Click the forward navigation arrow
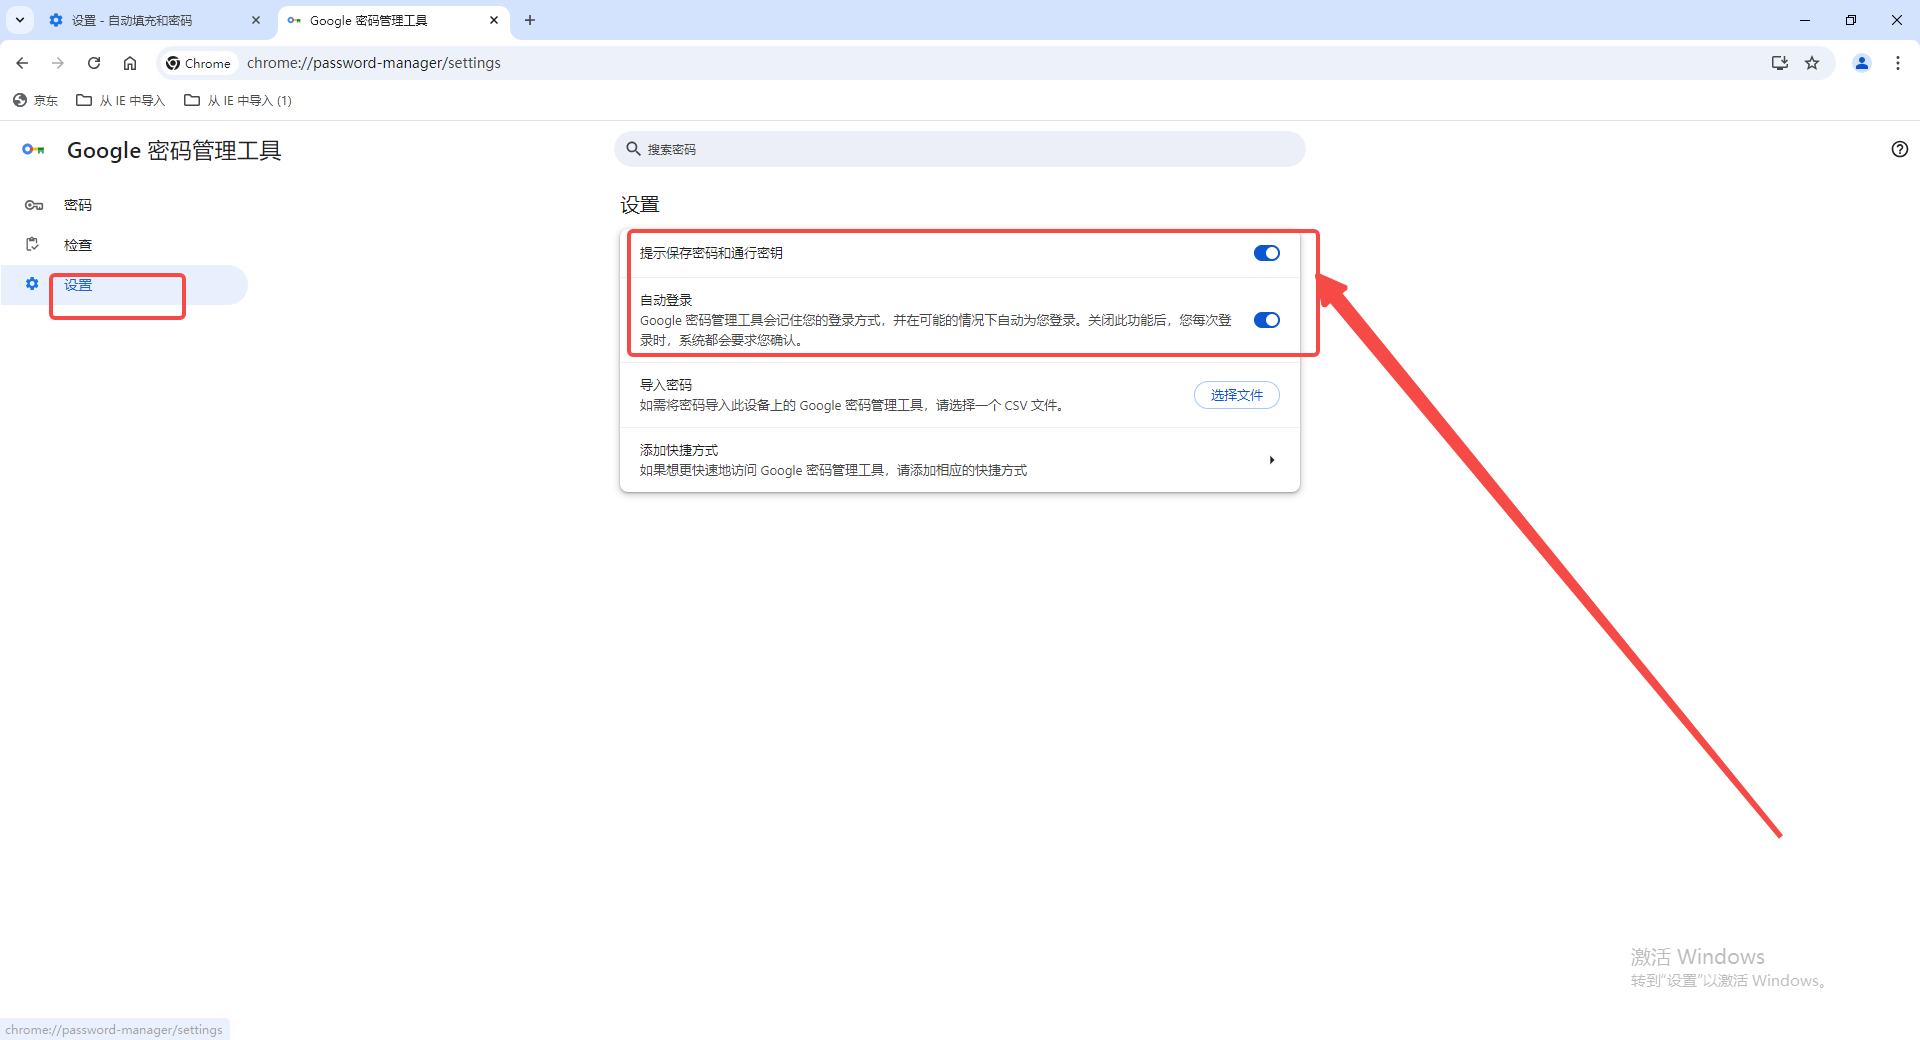 (x=58, y=63)
